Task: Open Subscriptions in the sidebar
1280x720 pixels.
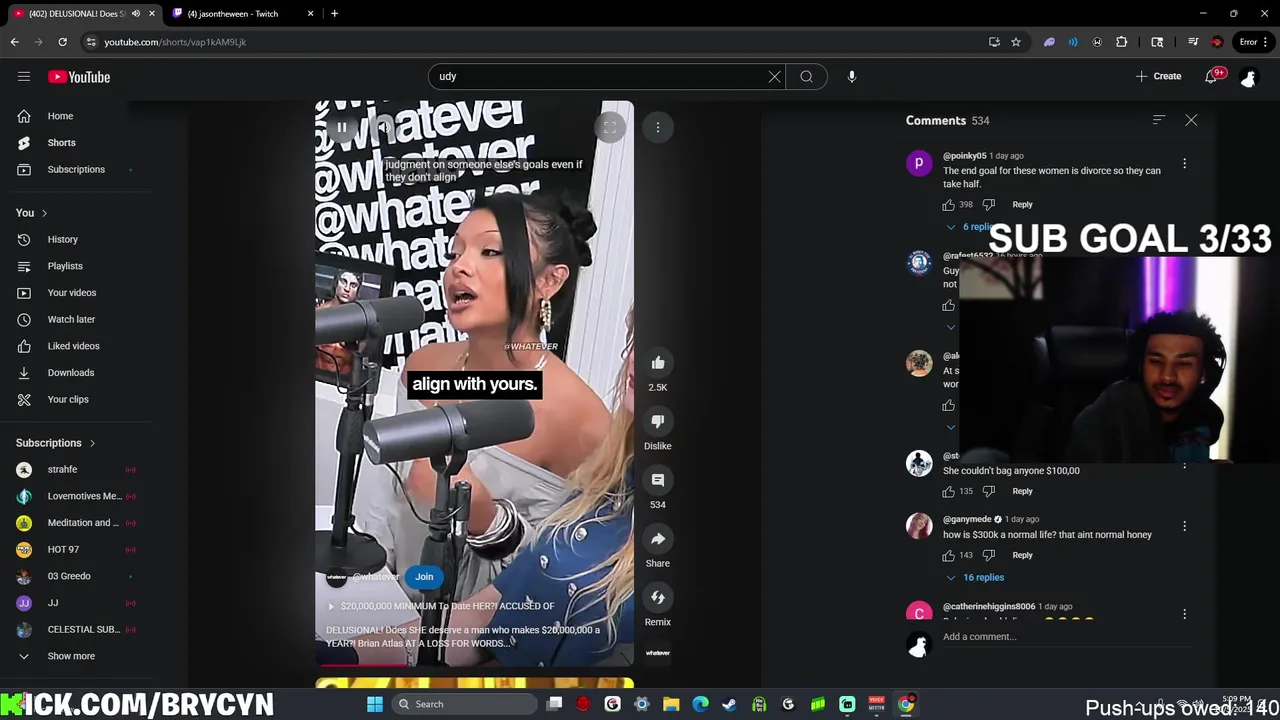Action: (76, 169)
